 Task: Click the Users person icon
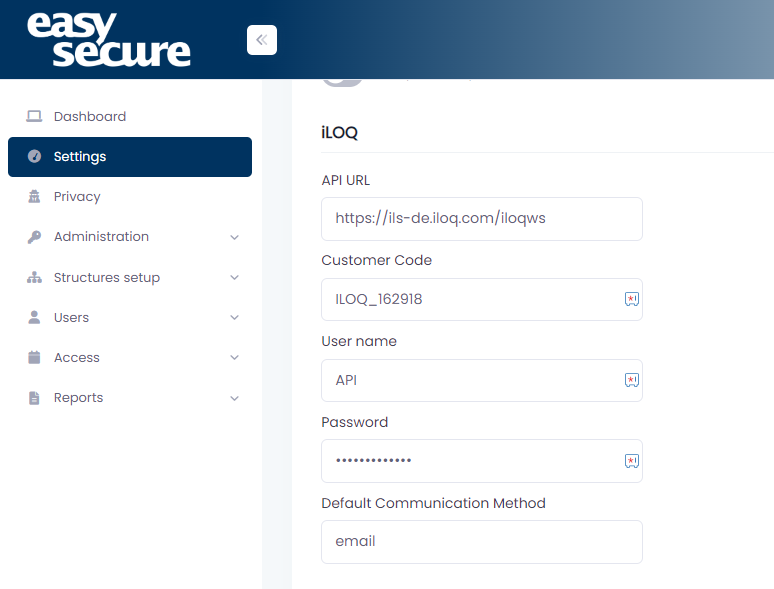tap(34, 317)
